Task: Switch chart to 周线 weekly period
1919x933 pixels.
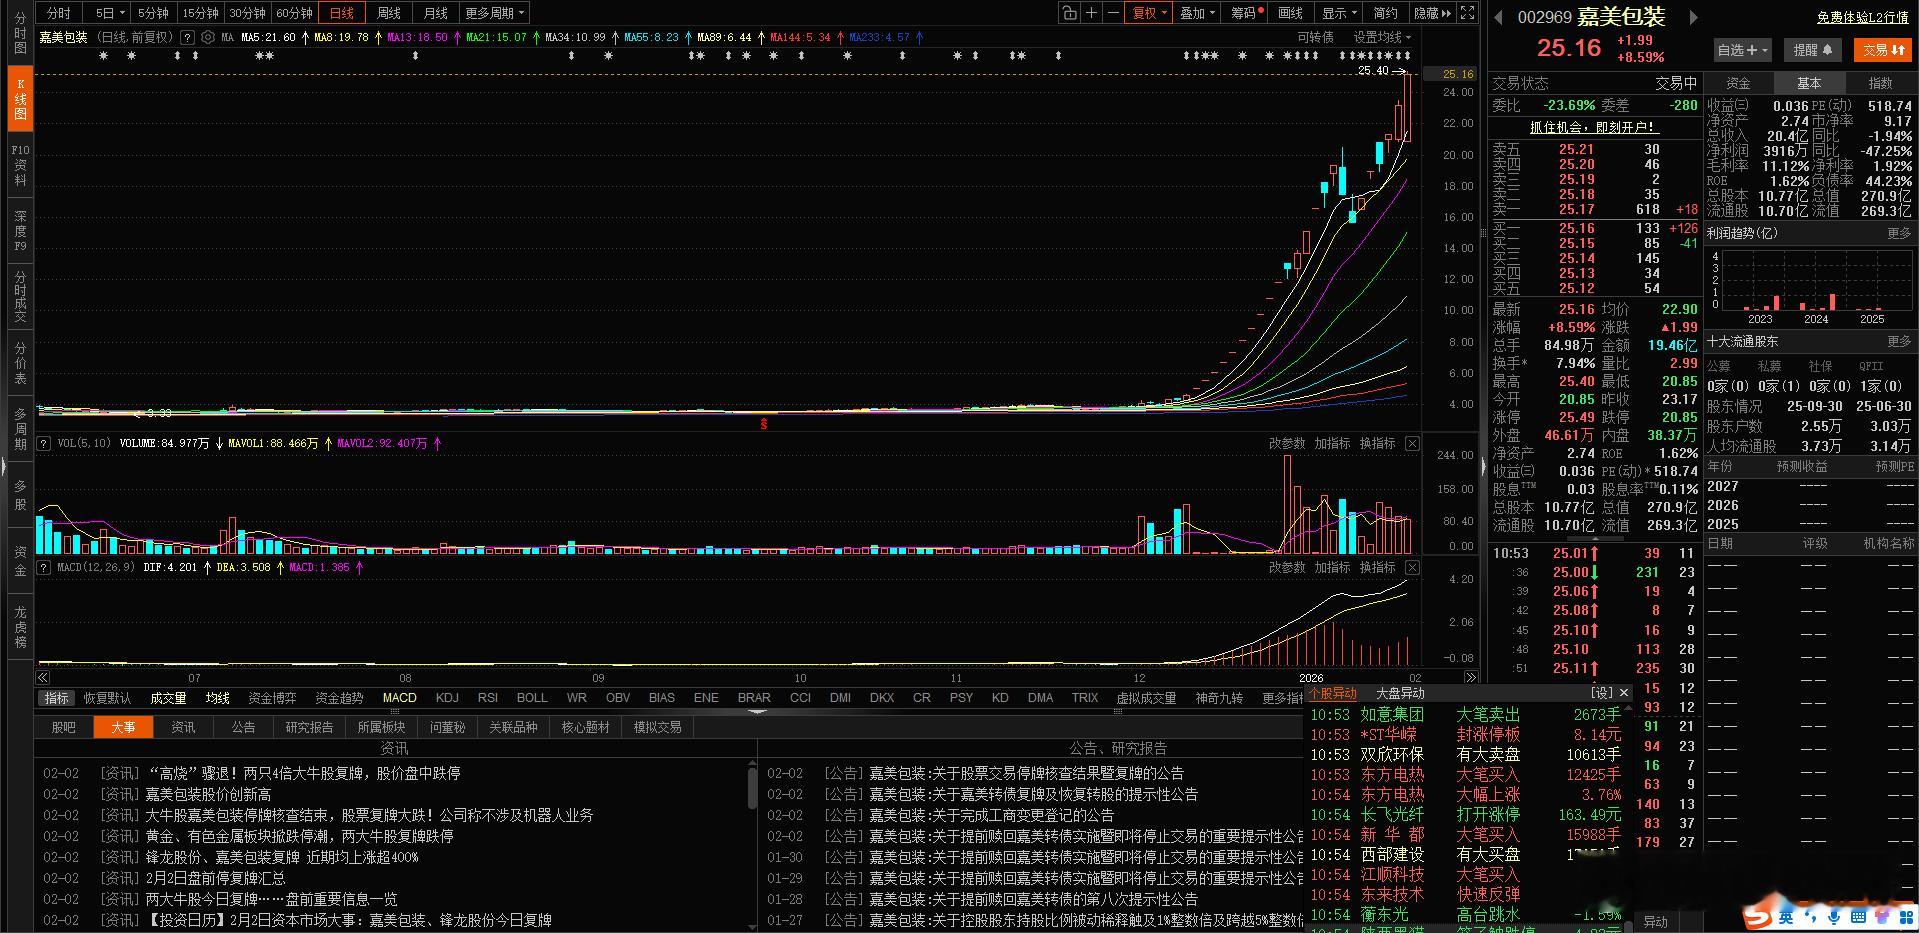Action: (x=388, y=13)
